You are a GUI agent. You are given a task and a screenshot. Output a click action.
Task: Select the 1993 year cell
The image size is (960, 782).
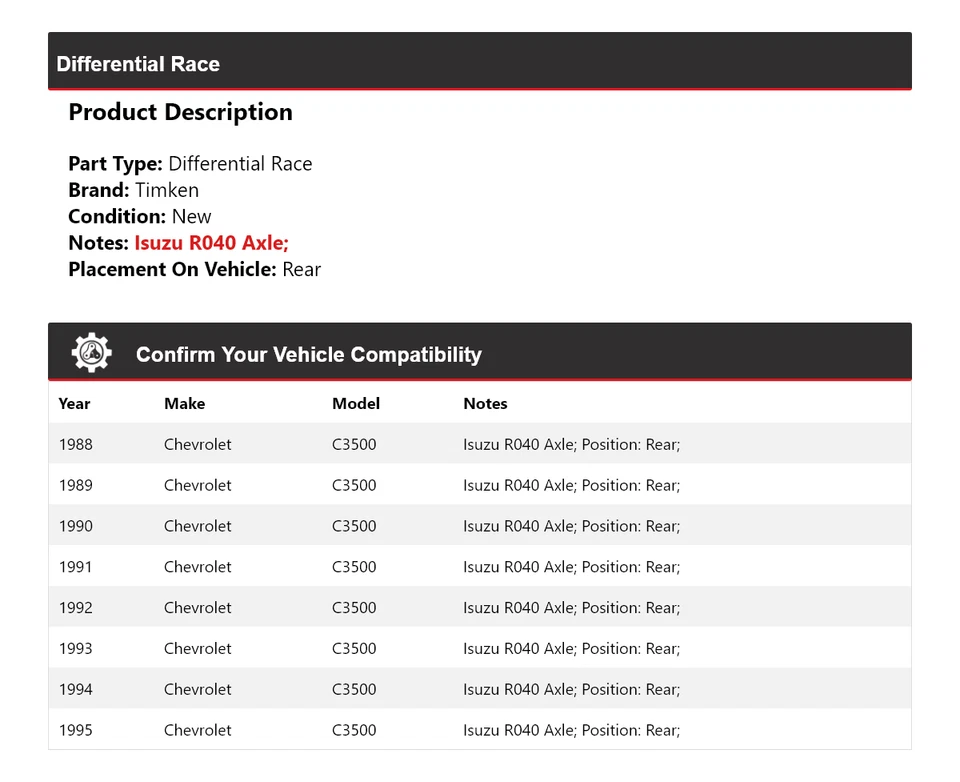click(75, 649)
